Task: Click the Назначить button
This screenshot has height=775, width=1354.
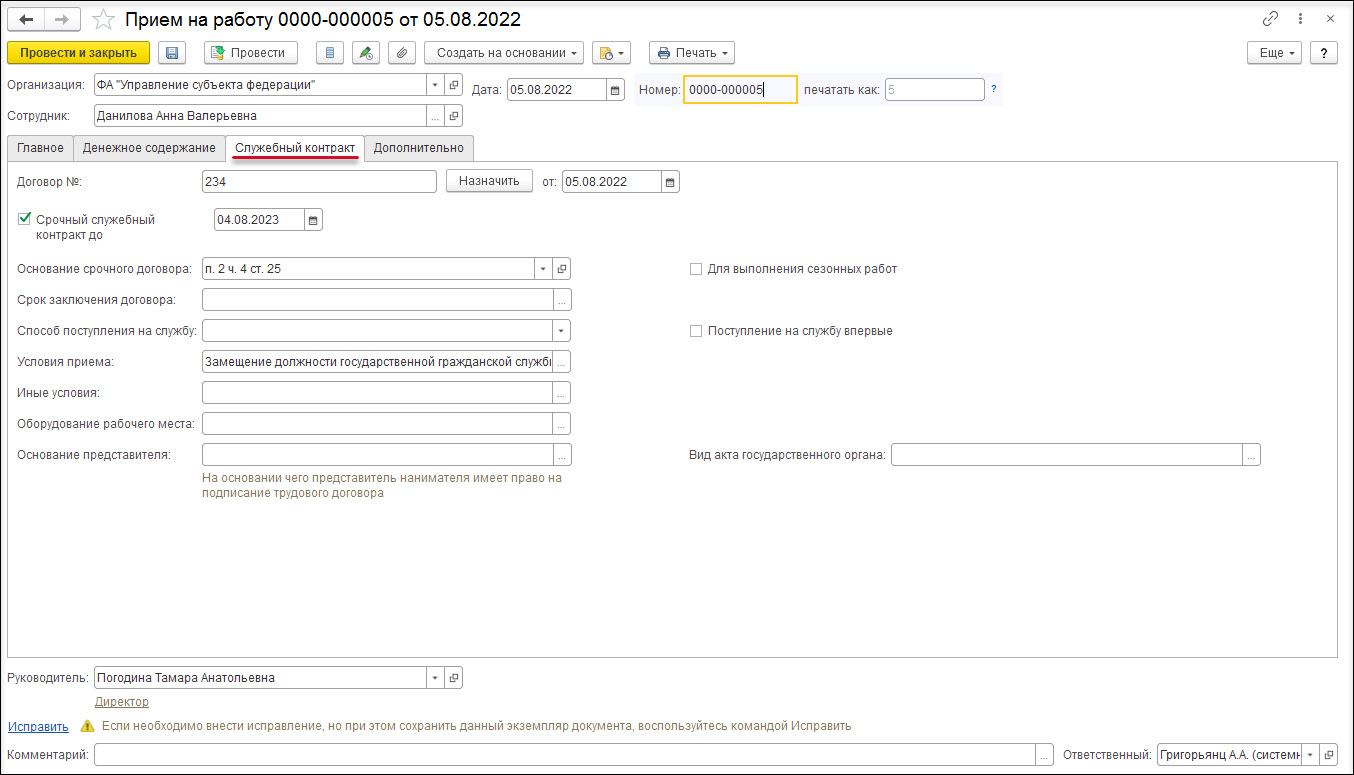Action: click(x=489, y=182)
